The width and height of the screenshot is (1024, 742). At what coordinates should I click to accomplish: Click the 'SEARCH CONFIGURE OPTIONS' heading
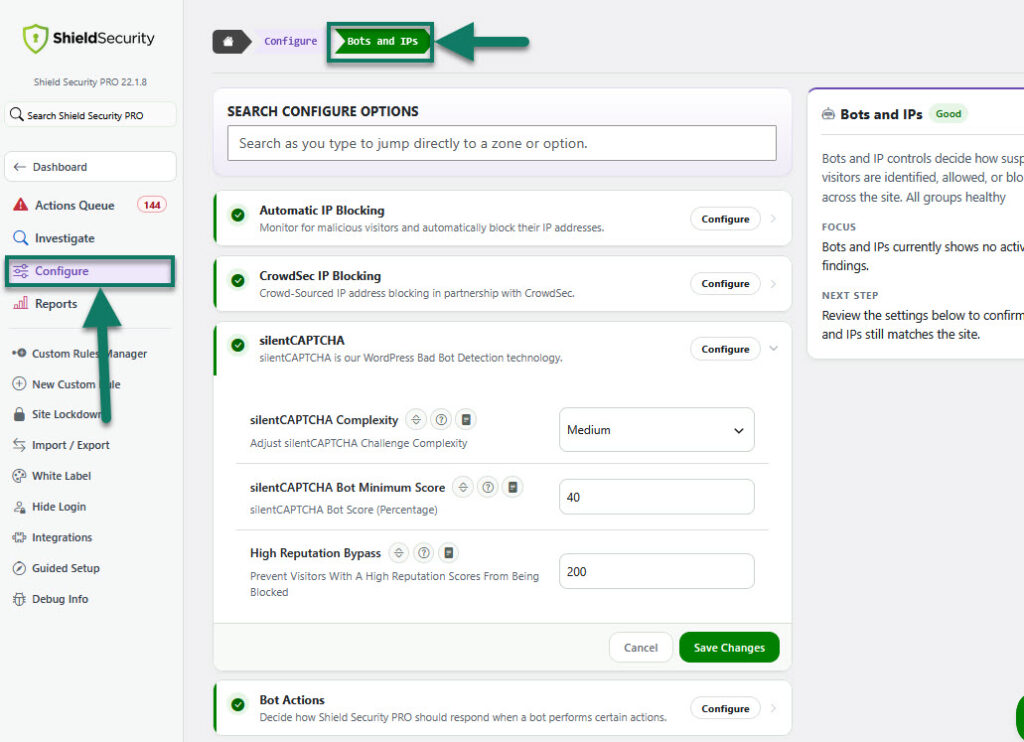point(323,111)
